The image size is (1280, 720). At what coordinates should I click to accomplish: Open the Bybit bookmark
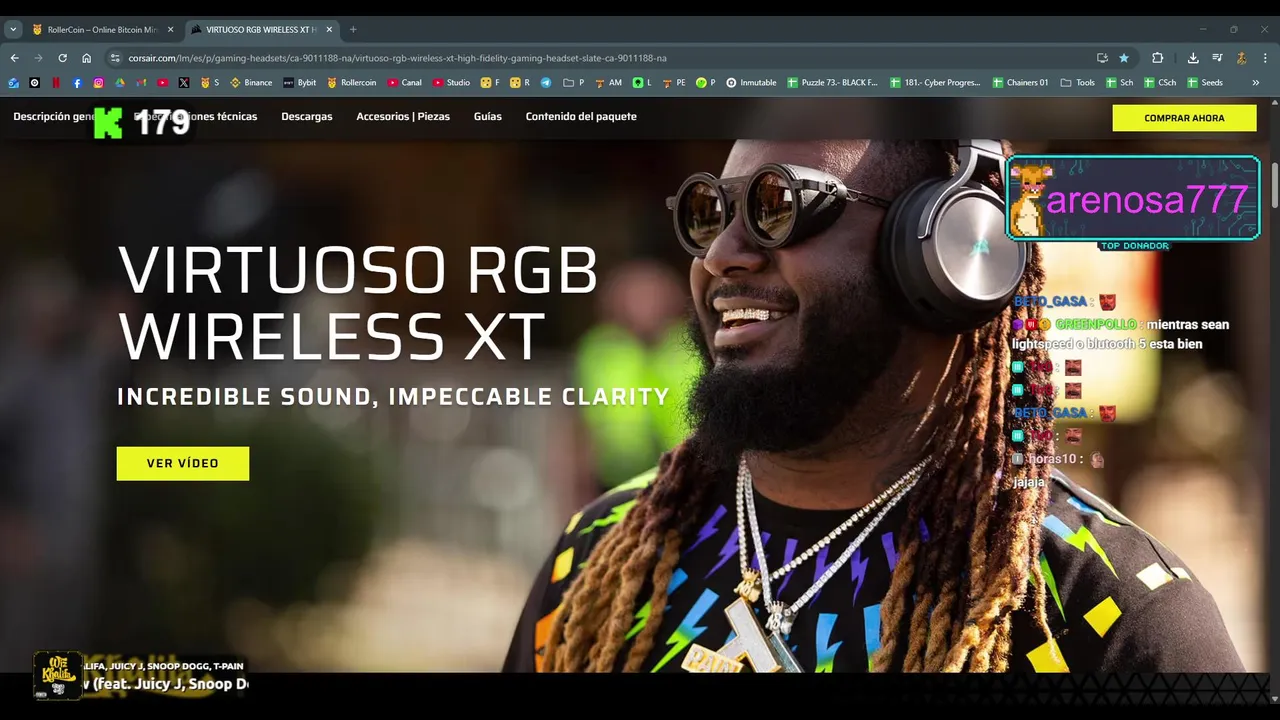[300, 83]
